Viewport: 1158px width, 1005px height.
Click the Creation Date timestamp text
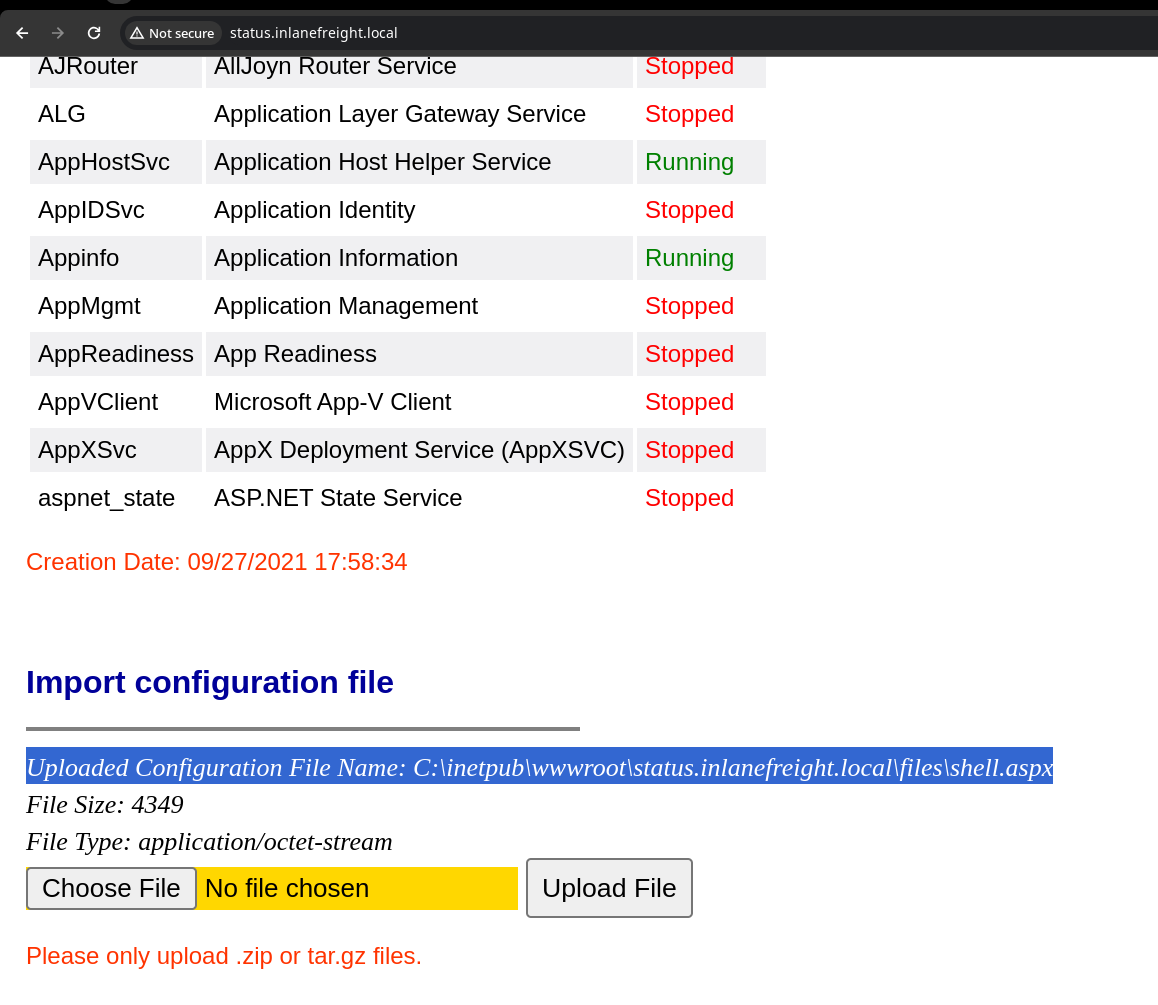point(217,562)
